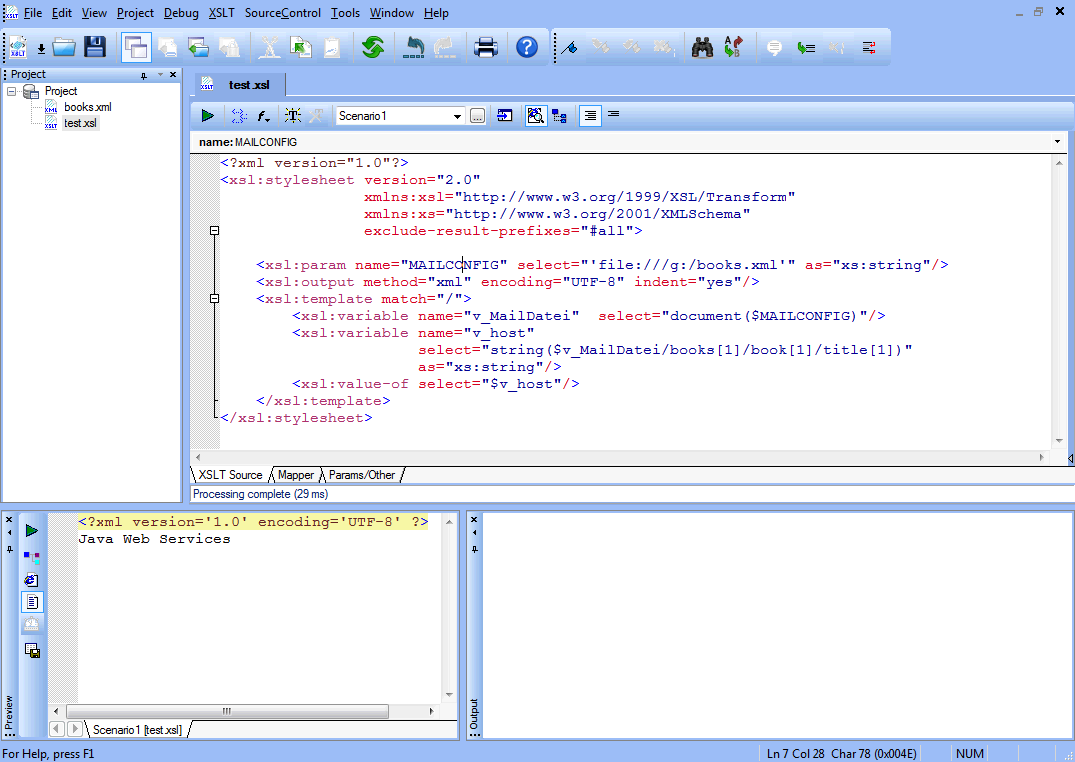This screenshot has width=1075, height=762.
Task: Pin the Output panel
Action: click(x=474, y=549)
